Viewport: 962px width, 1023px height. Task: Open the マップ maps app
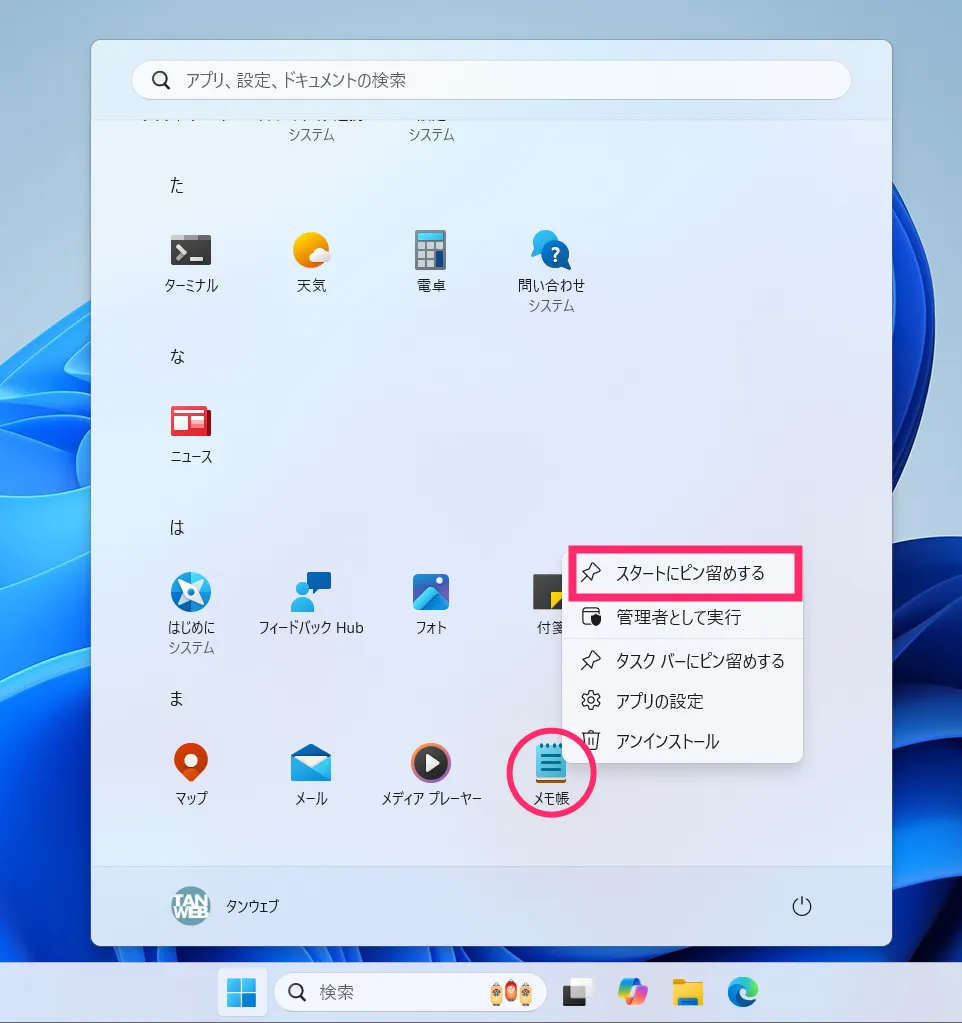(190, 774)
